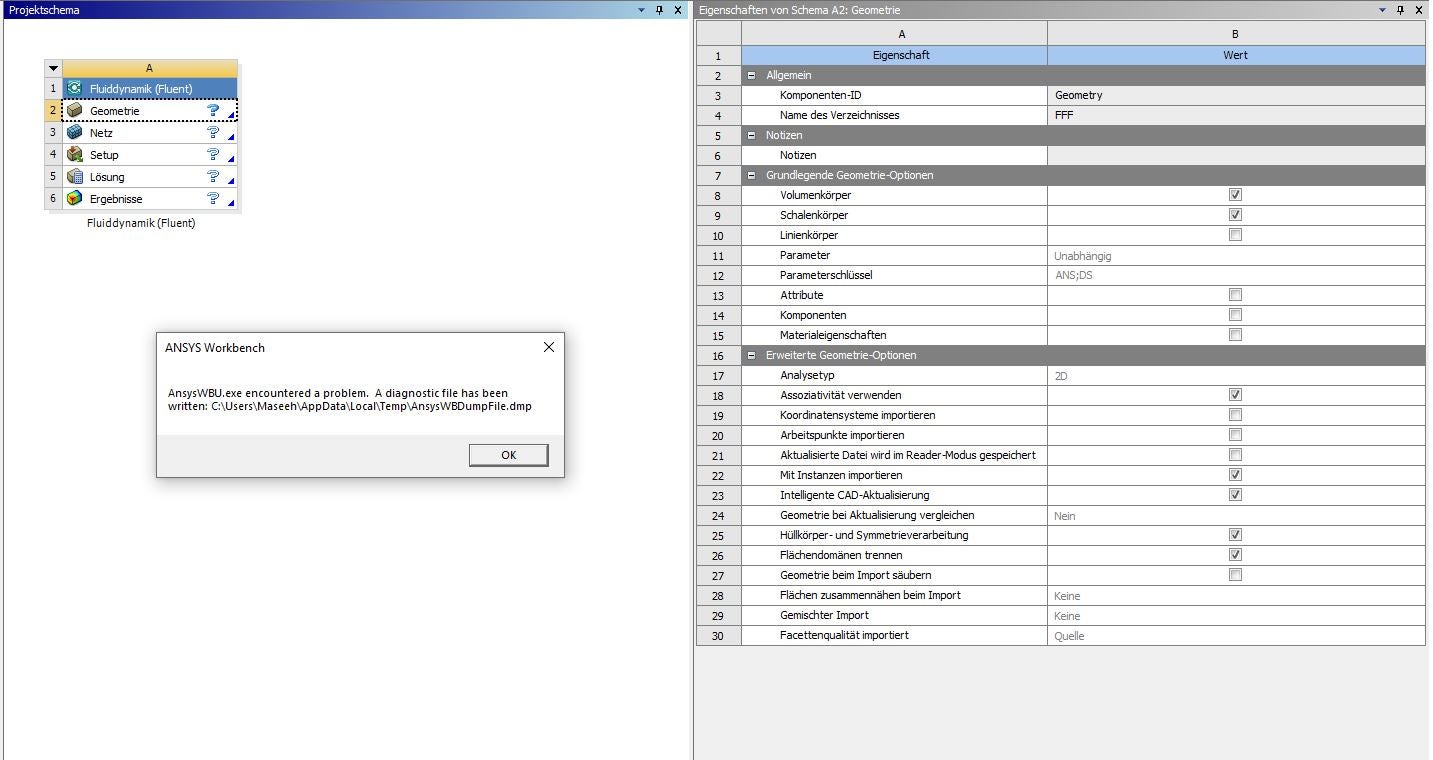Click the Fluent system icon in row 1
Viewport: 1433px width, 760px height.
pyautogui.click(x=74, y=89)
